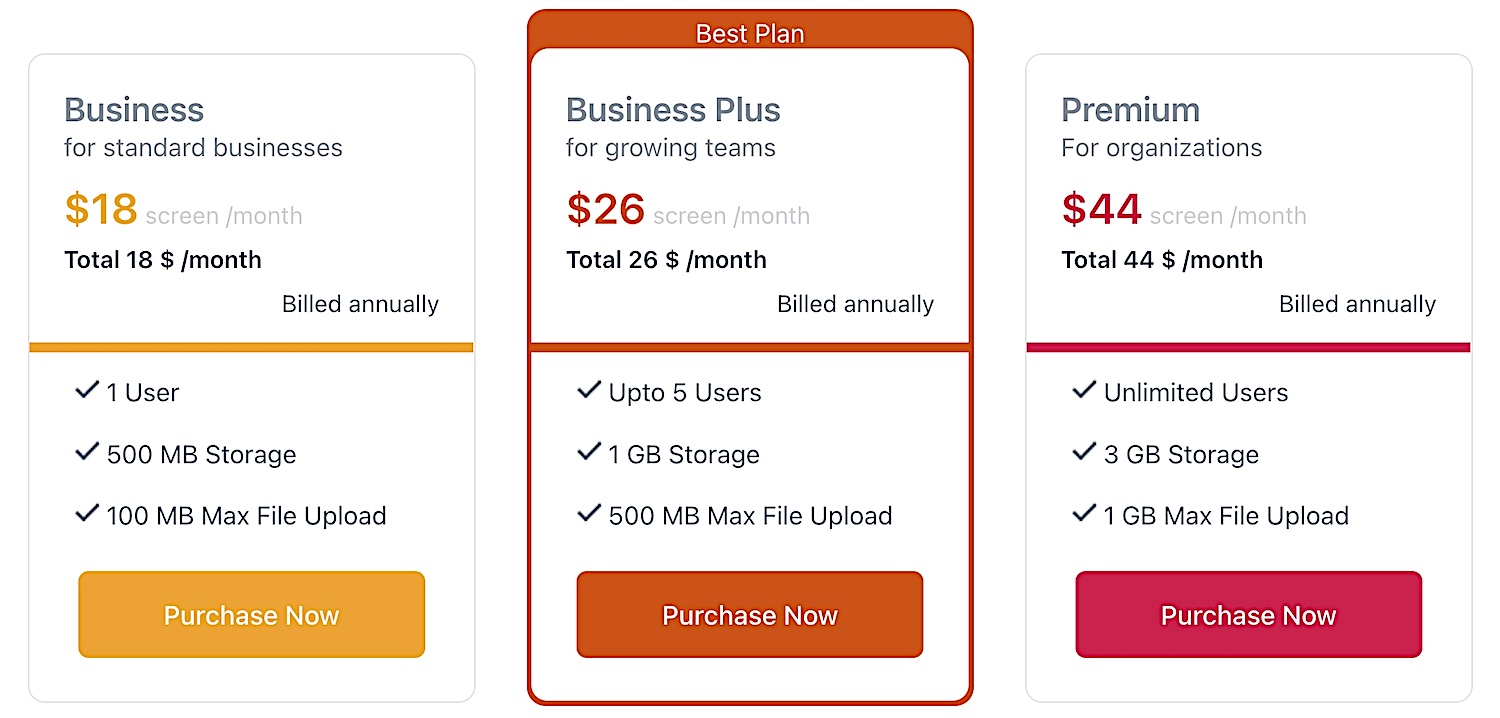
Task: Click the checkmark beside 500 MB Storage
Action: 87,452
